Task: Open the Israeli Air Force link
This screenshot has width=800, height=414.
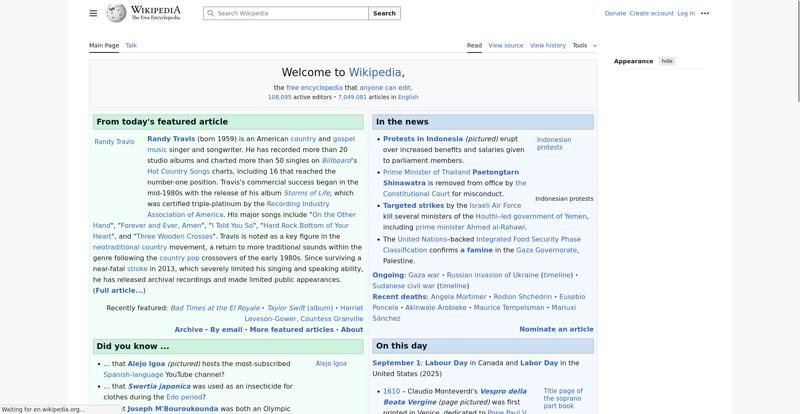Action: (495, 205)
